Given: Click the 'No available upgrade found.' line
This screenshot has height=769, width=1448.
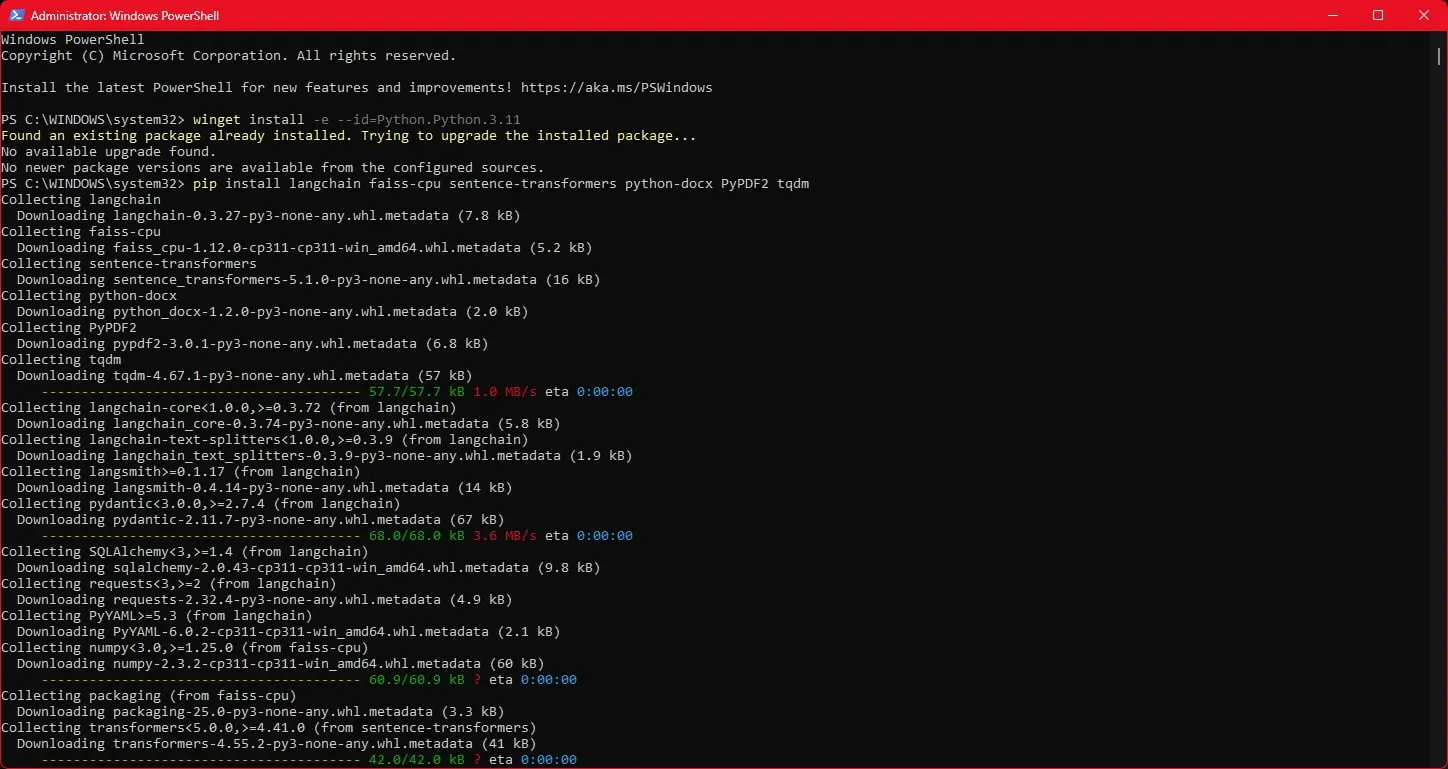Looking at the screenshot, I should 109,152.
